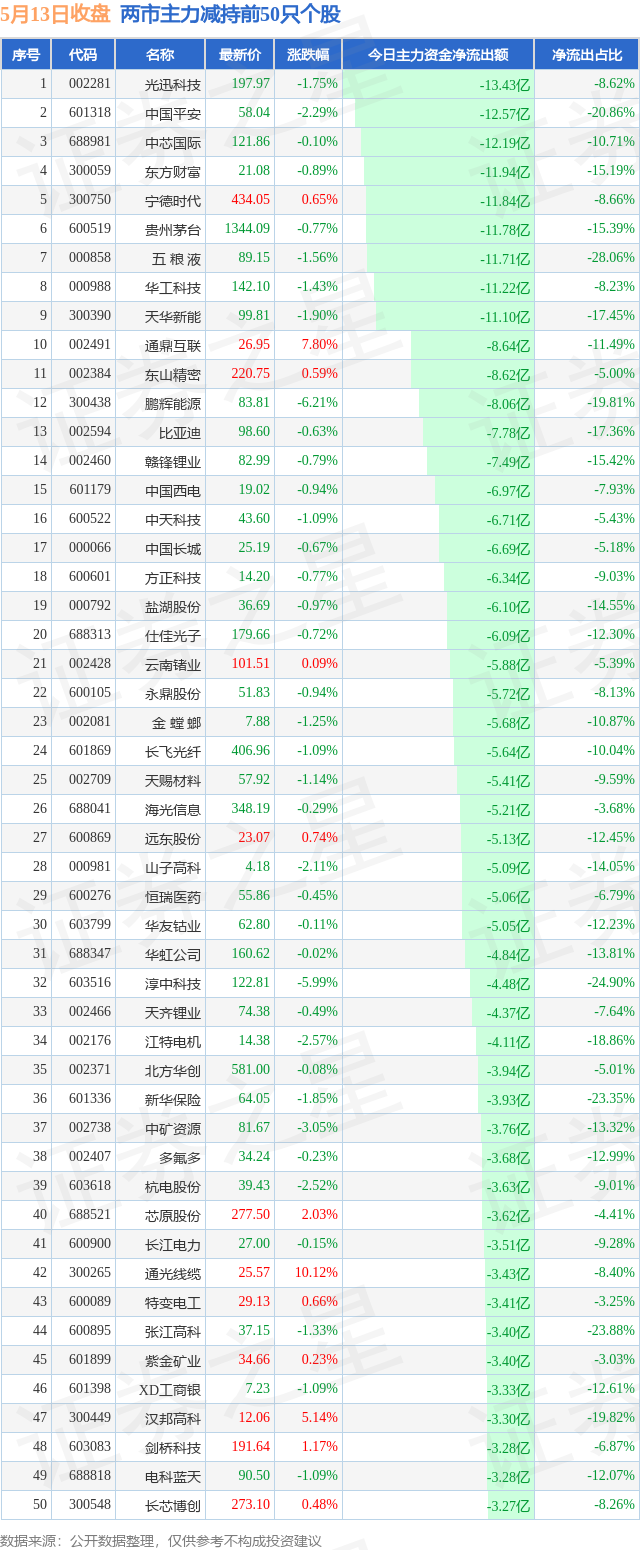Click 宁德时代 price 434.05
640x1550 pixels.
click(250, 200)
